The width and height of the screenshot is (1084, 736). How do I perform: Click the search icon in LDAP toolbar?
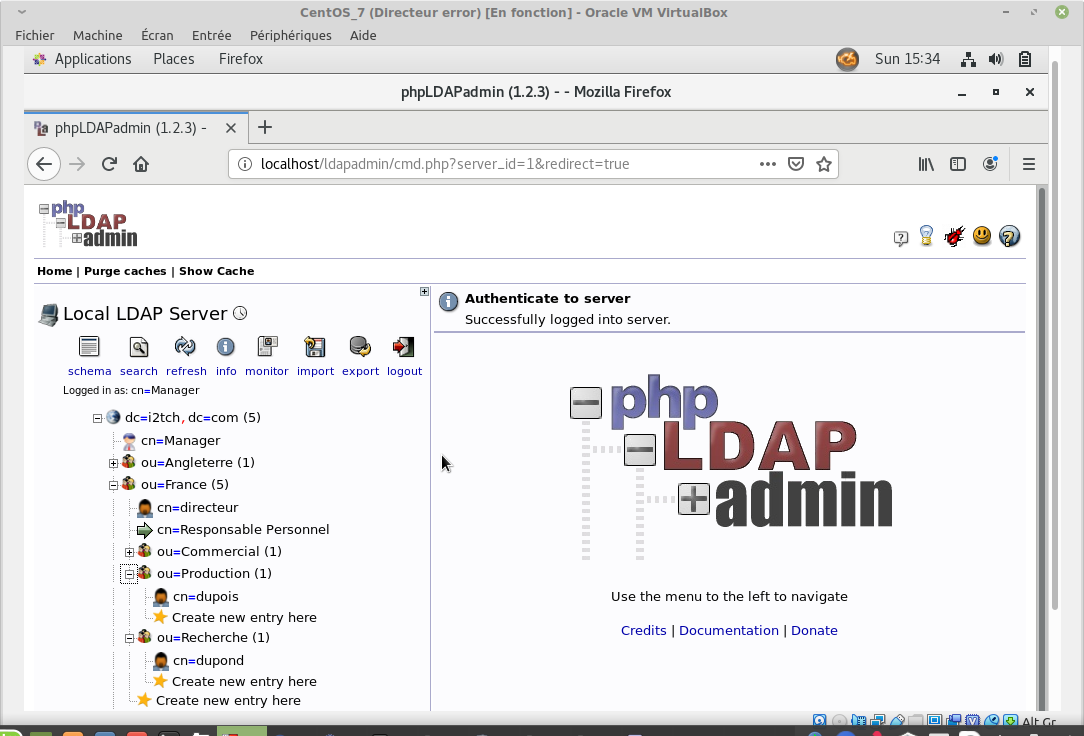[x=139, y=347]
